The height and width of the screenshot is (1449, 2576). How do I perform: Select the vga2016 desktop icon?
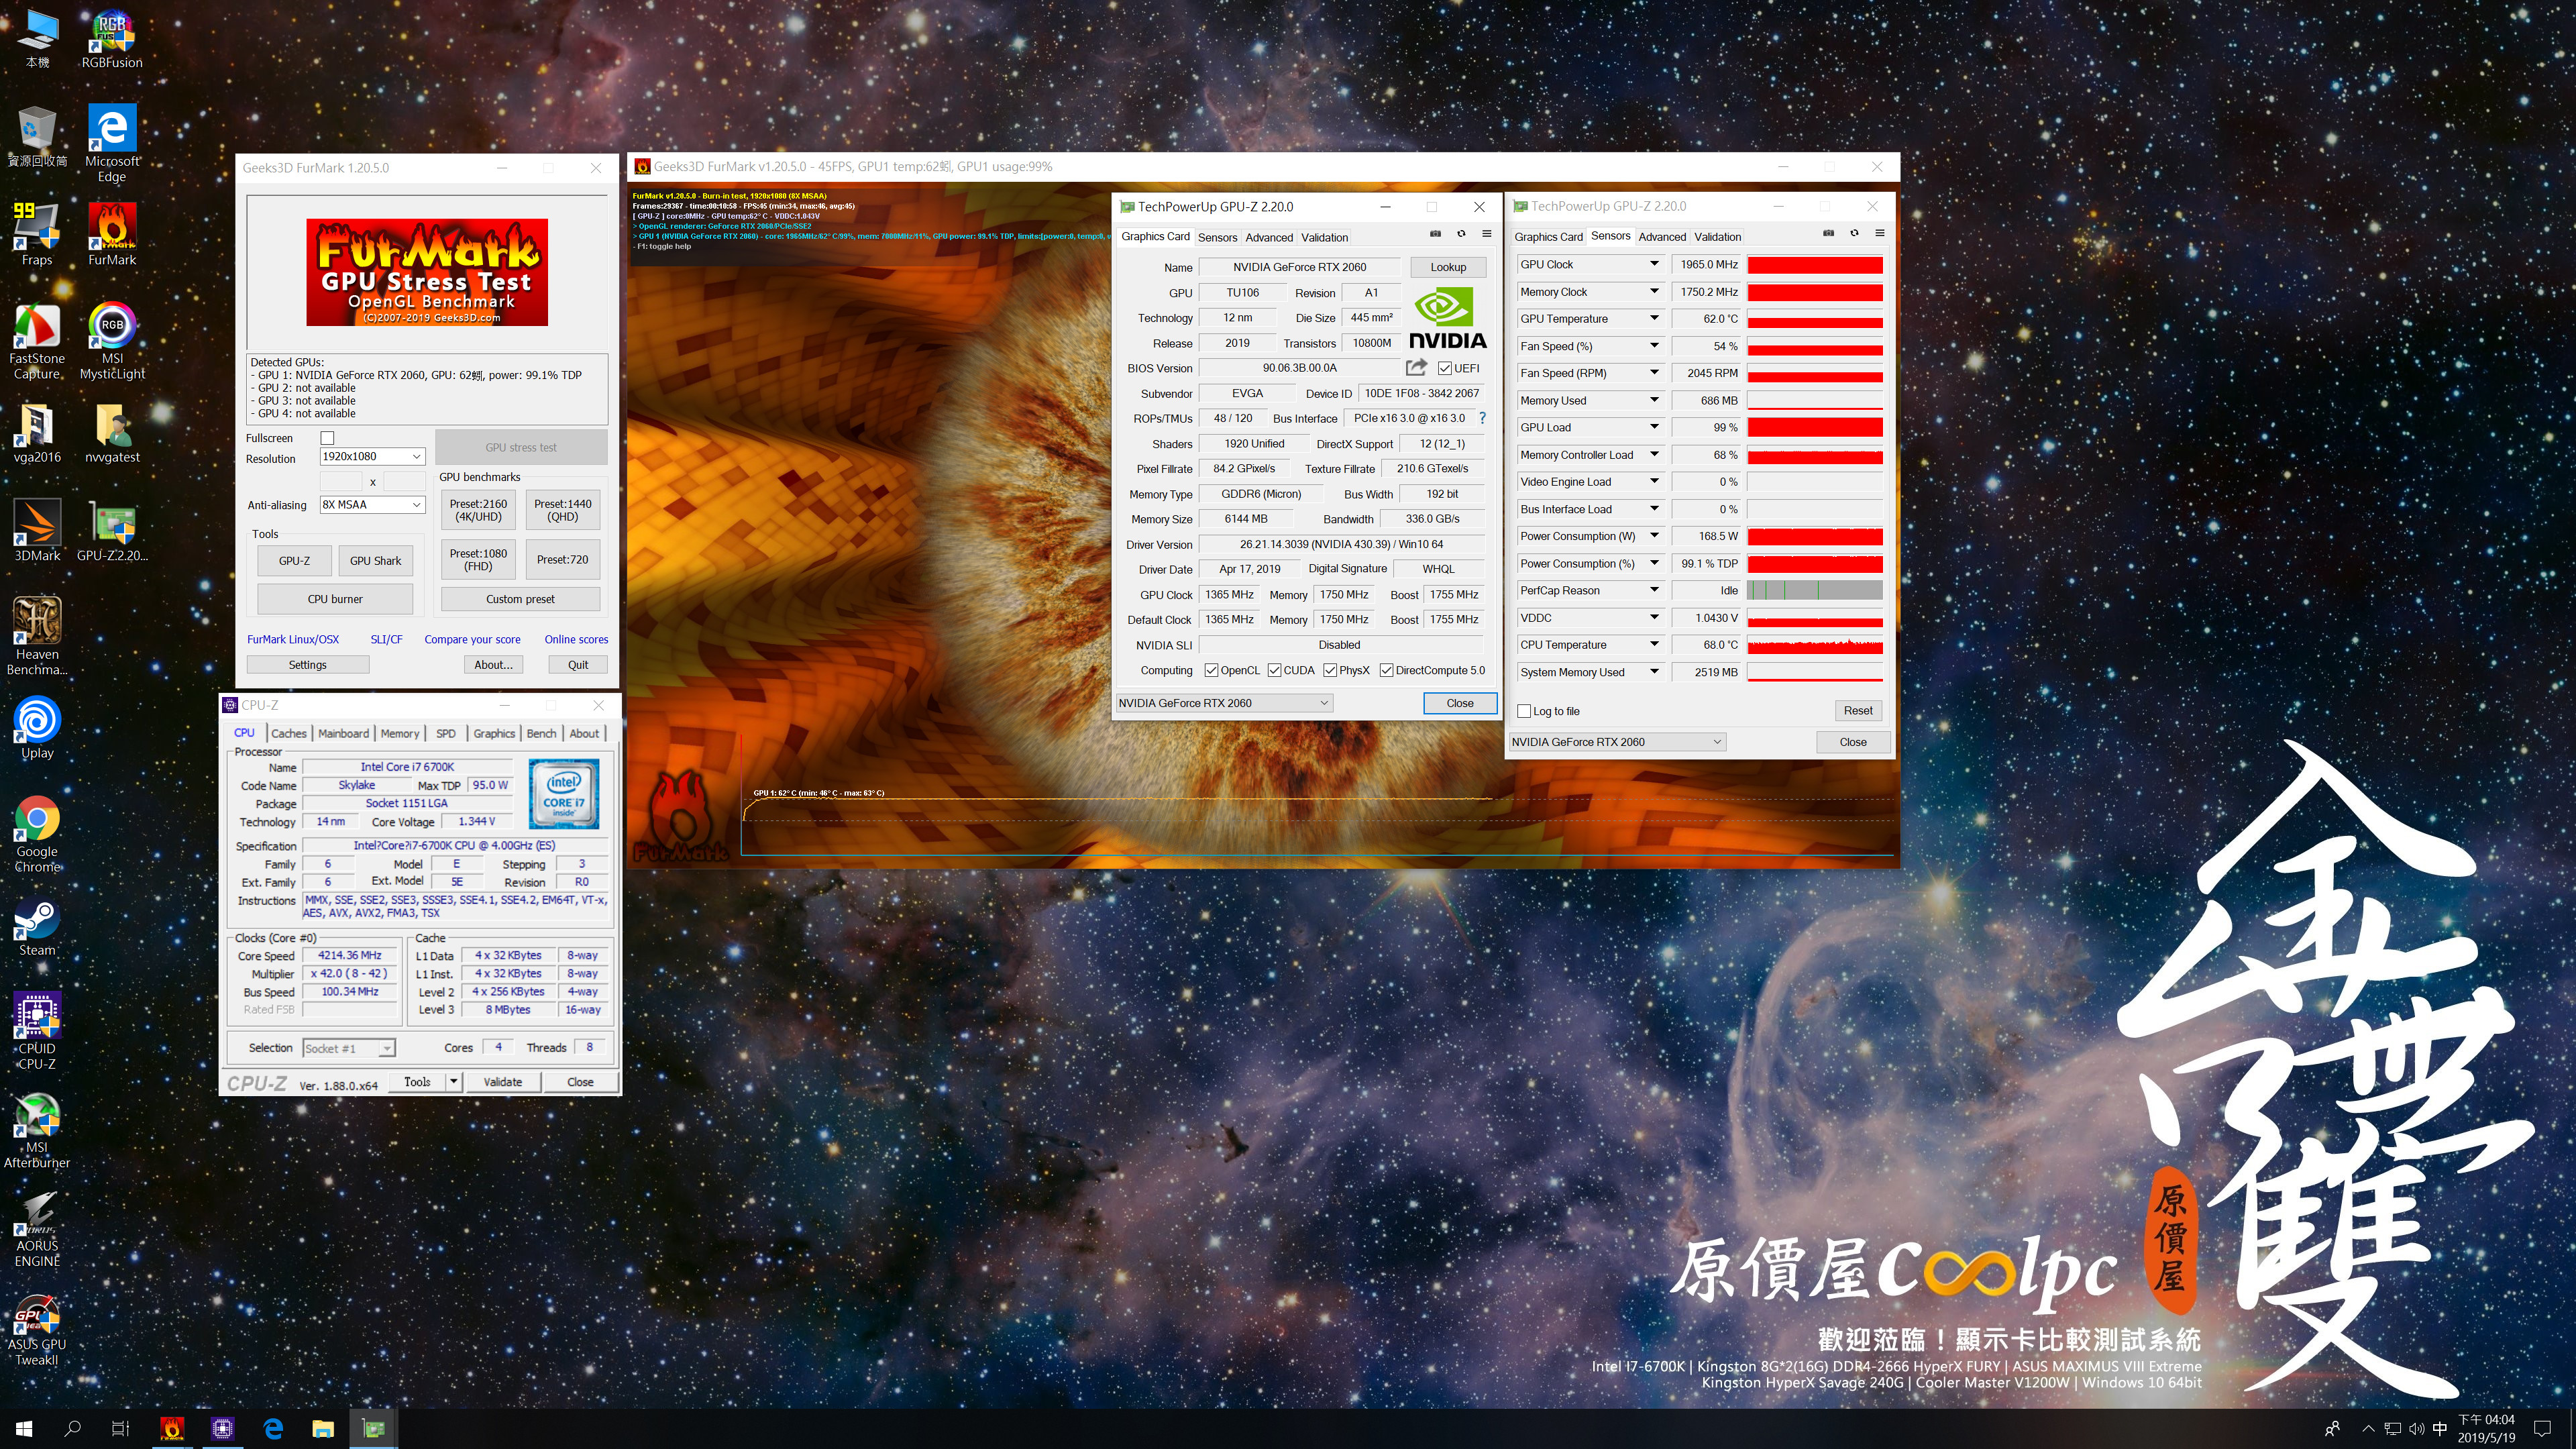pos(37,432)
